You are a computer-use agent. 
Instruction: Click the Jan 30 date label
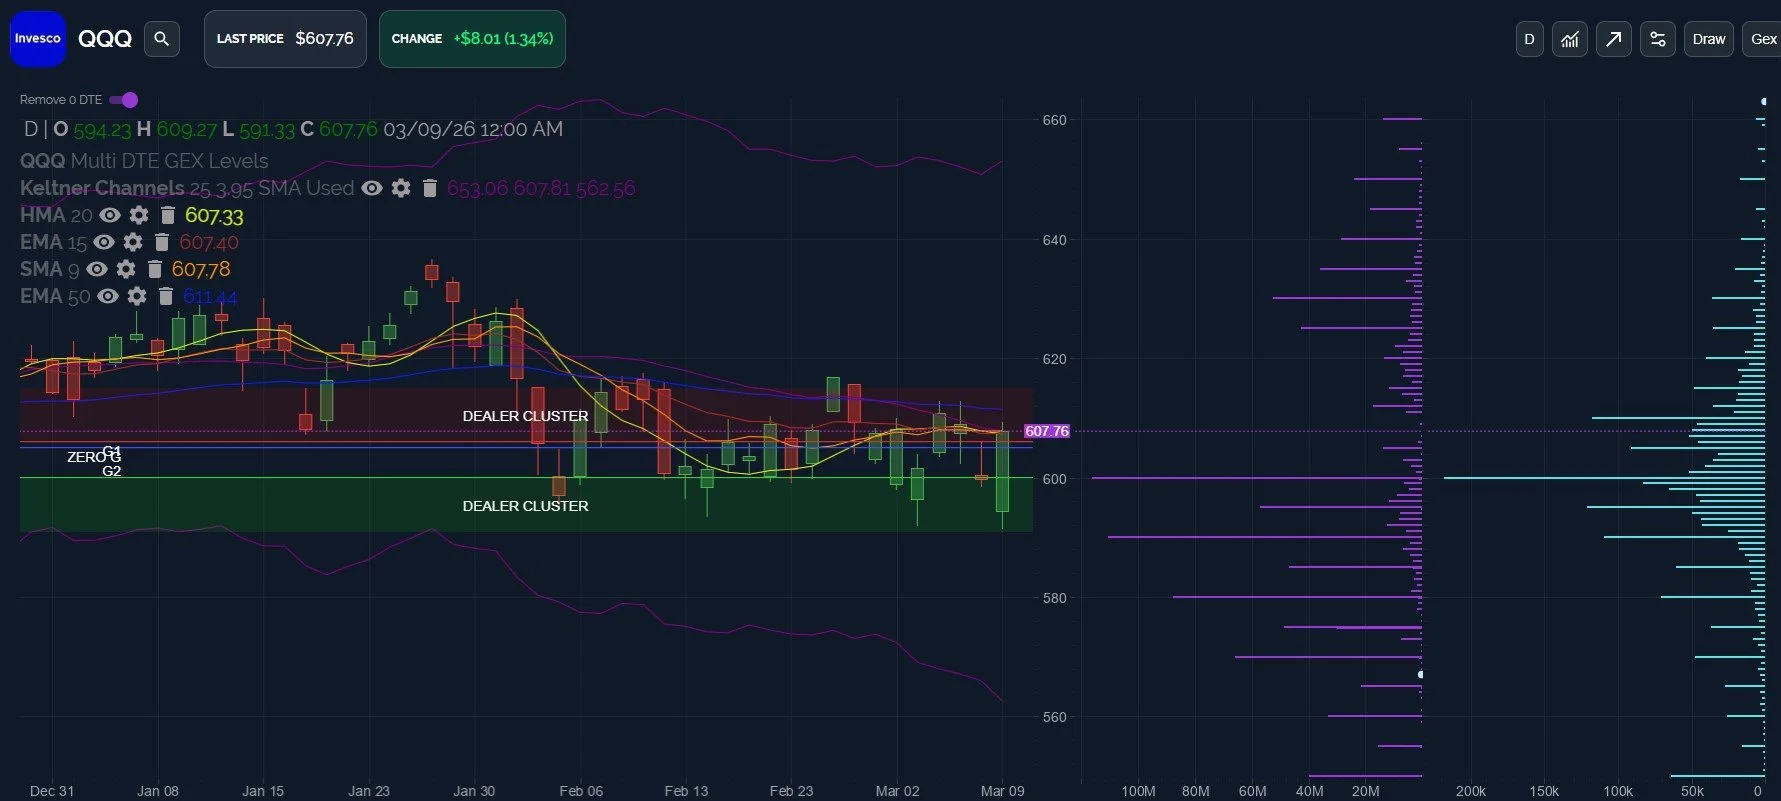(474, 791)
